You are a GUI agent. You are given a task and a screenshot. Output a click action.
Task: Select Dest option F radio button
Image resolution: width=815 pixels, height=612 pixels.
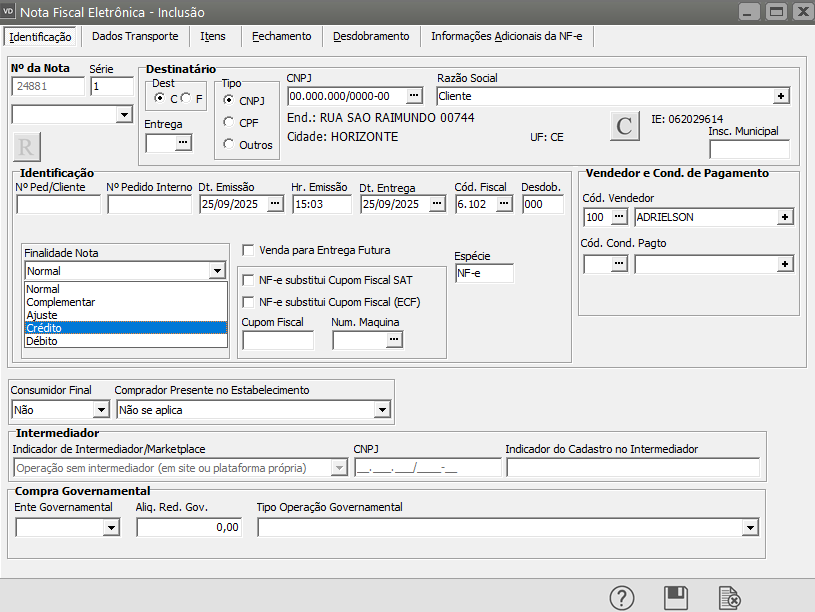[x=186, y=98]
